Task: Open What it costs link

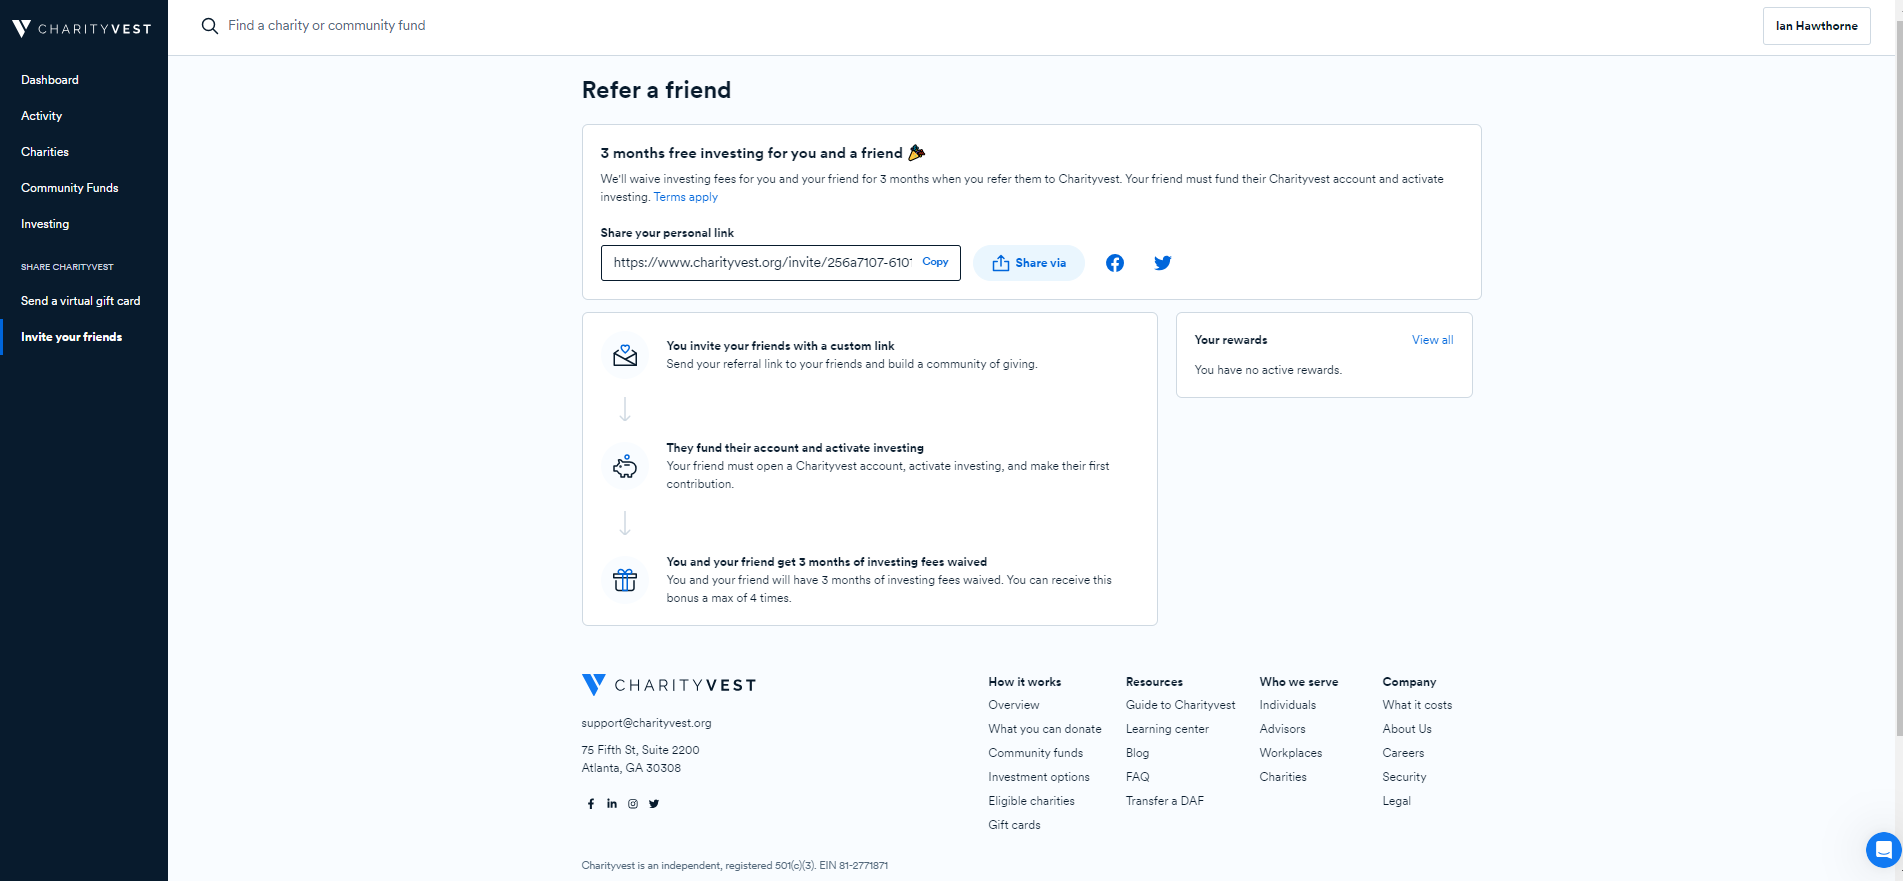Action: tap(1417, 705)
